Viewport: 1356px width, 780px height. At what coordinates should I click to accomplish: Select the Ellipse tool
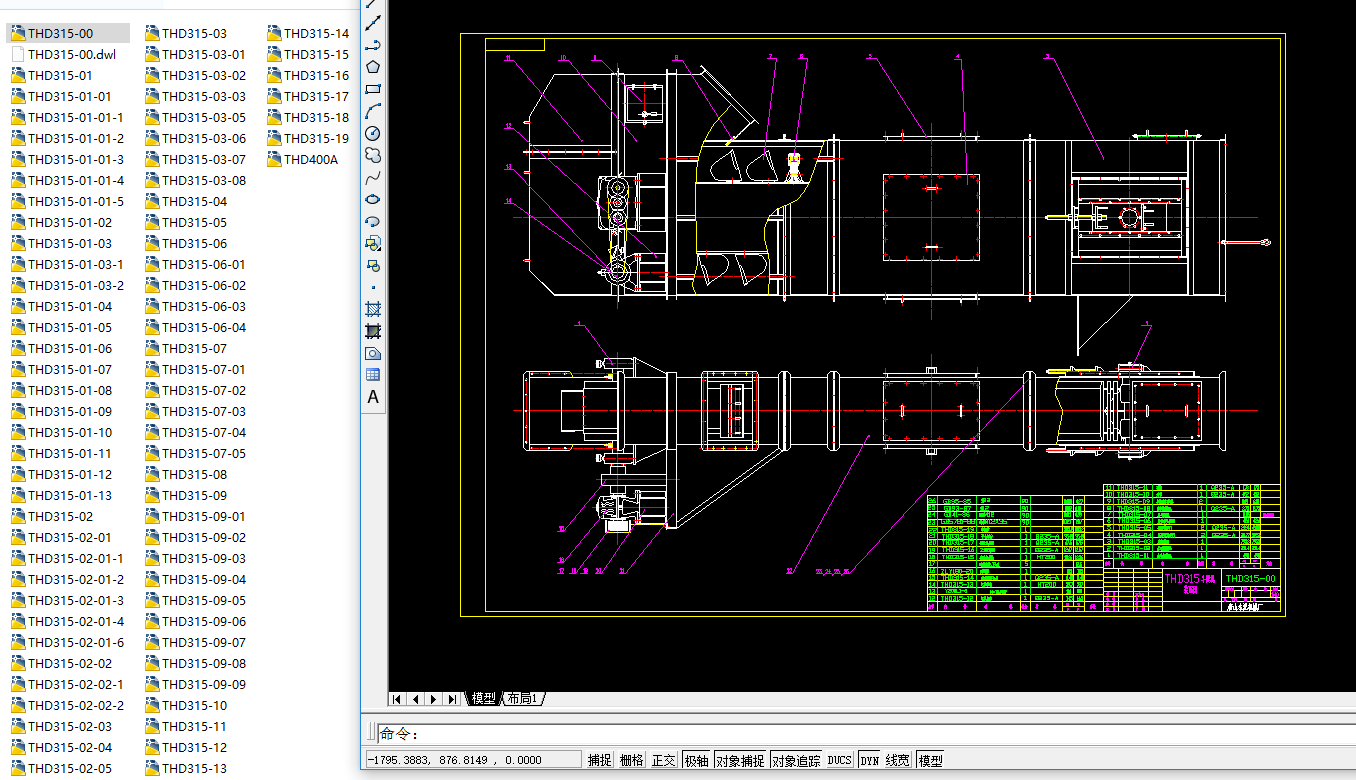click(373, 199)
